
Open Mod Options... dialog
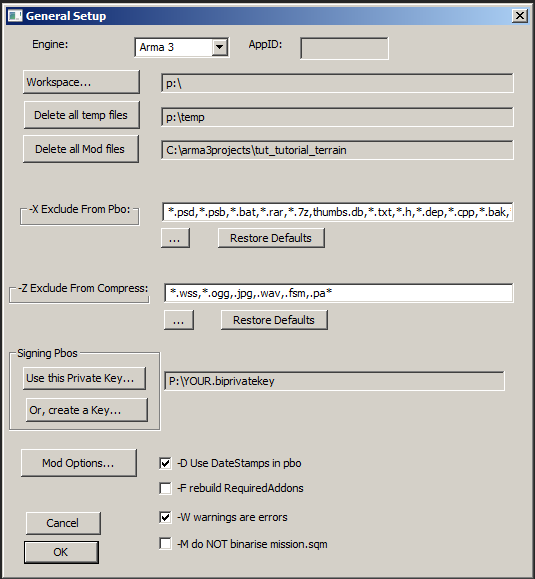point(79,463)
